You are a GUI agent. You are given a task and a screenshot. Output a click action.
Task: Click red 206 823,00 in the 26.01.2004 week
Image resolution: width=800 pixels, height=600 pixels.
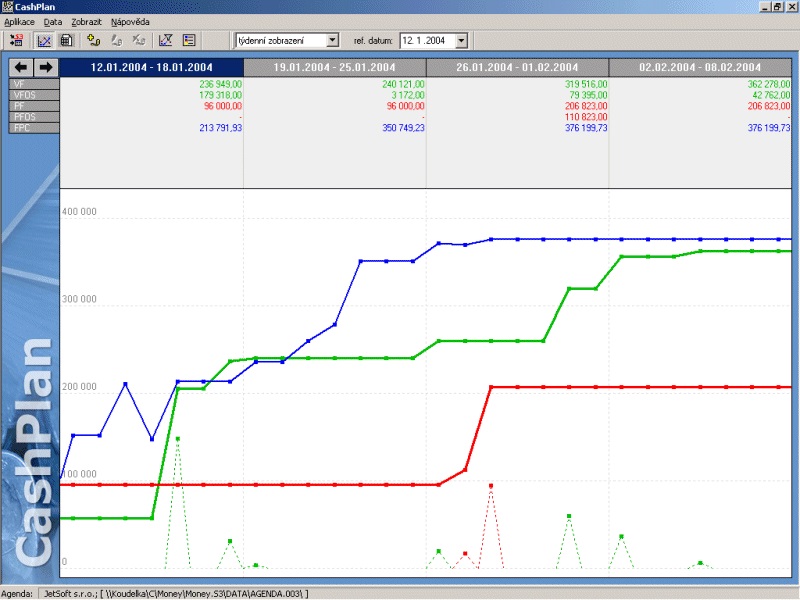point(586,106)
